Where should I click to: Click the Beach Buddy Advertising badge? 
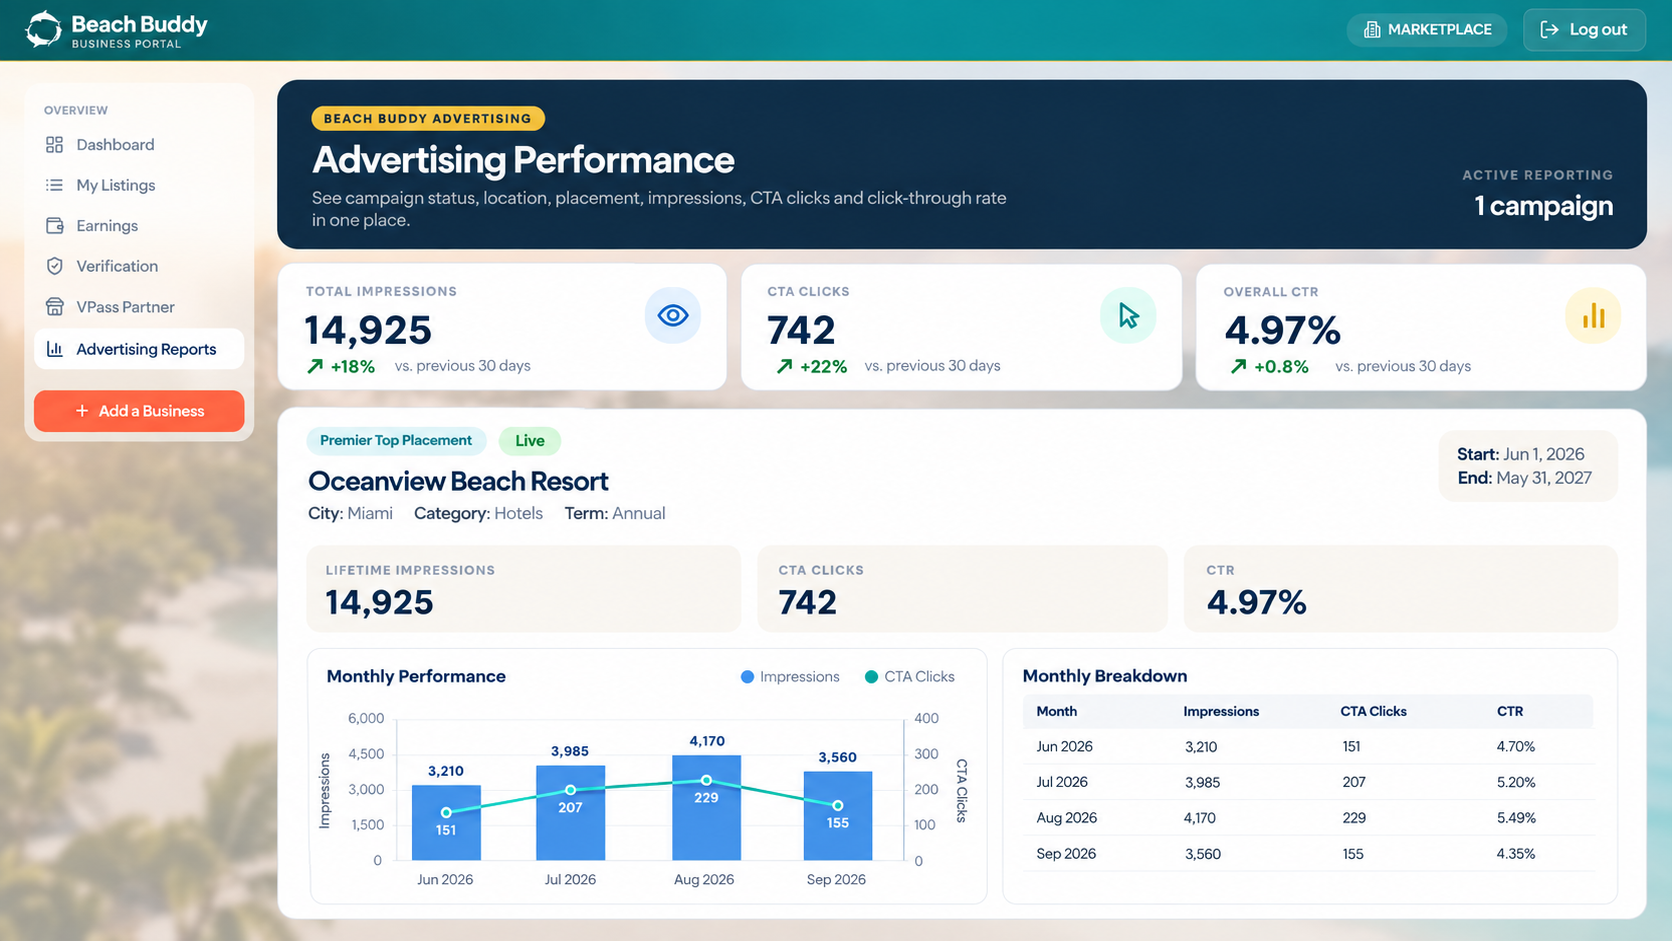click(428, 118)
